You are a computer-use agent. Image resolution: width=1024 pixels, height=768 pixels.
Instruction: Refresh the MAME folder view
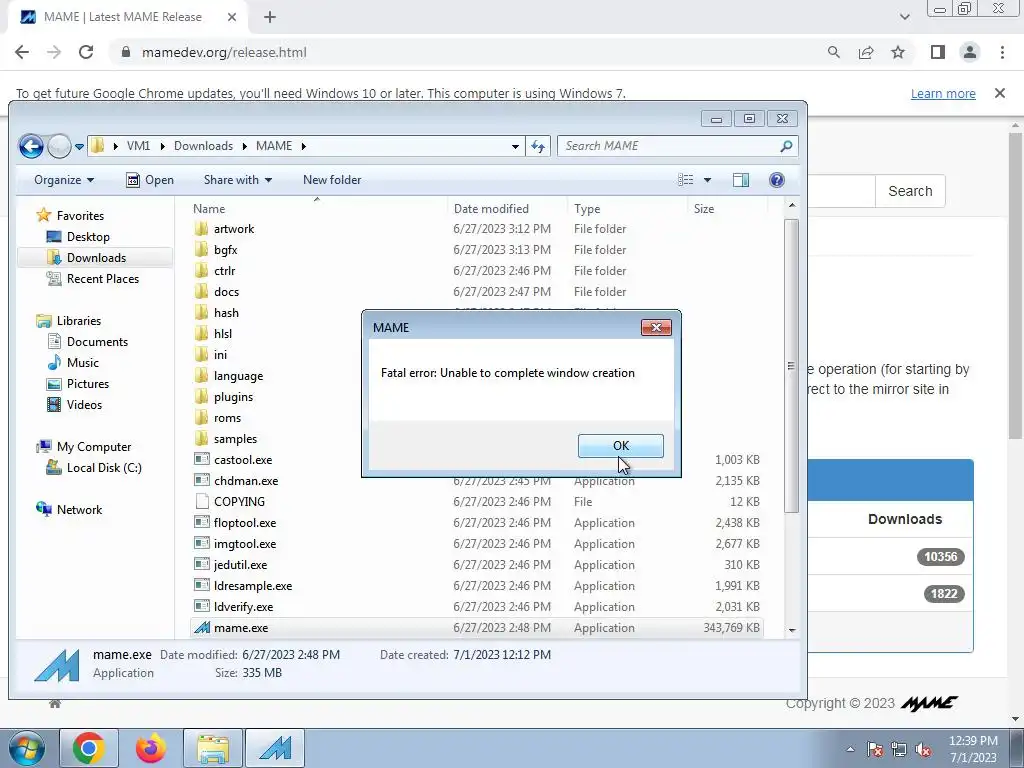pyautogui.click(x=538, y=146)
